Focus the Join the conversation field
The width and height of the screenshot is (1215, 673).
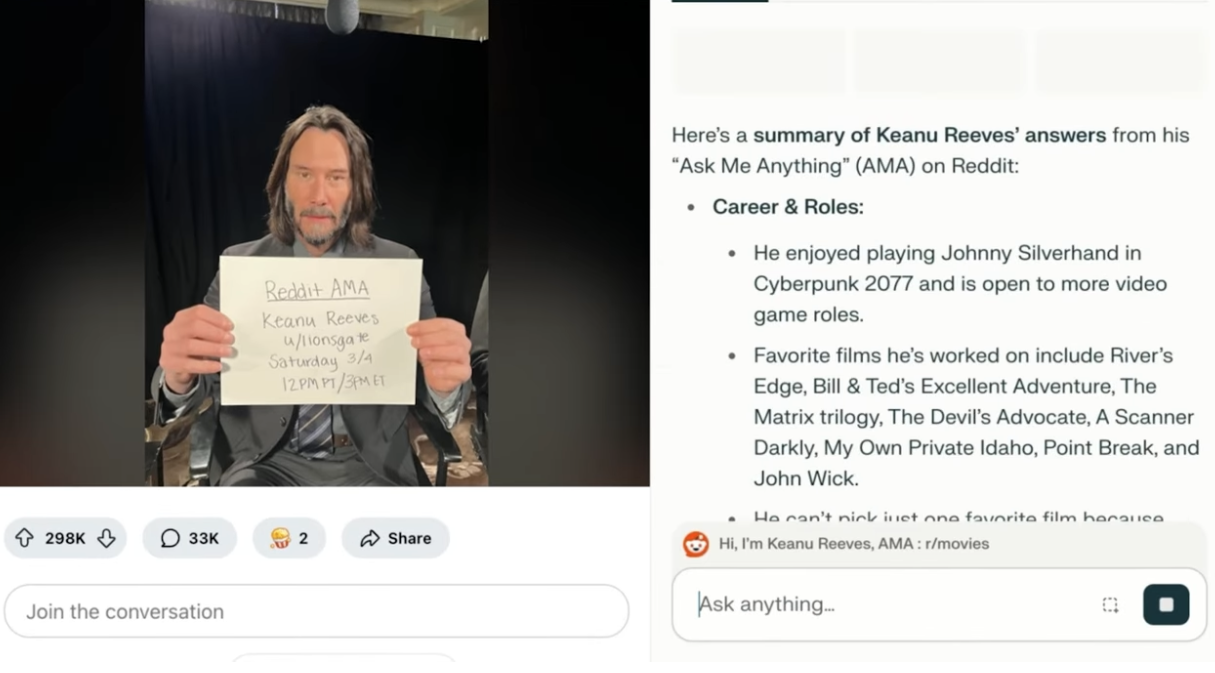point(316,611)
